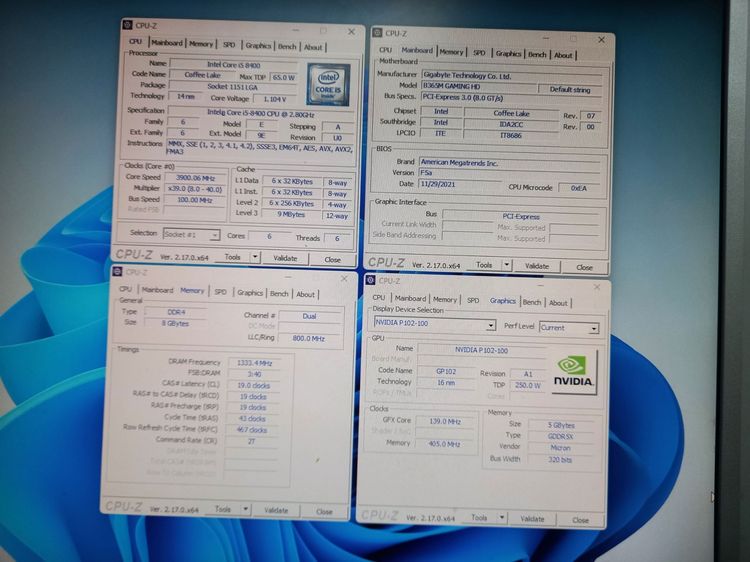750x562 pixels.
Task: Click the Close button in the Mainboard window
Action: [584, 267]
